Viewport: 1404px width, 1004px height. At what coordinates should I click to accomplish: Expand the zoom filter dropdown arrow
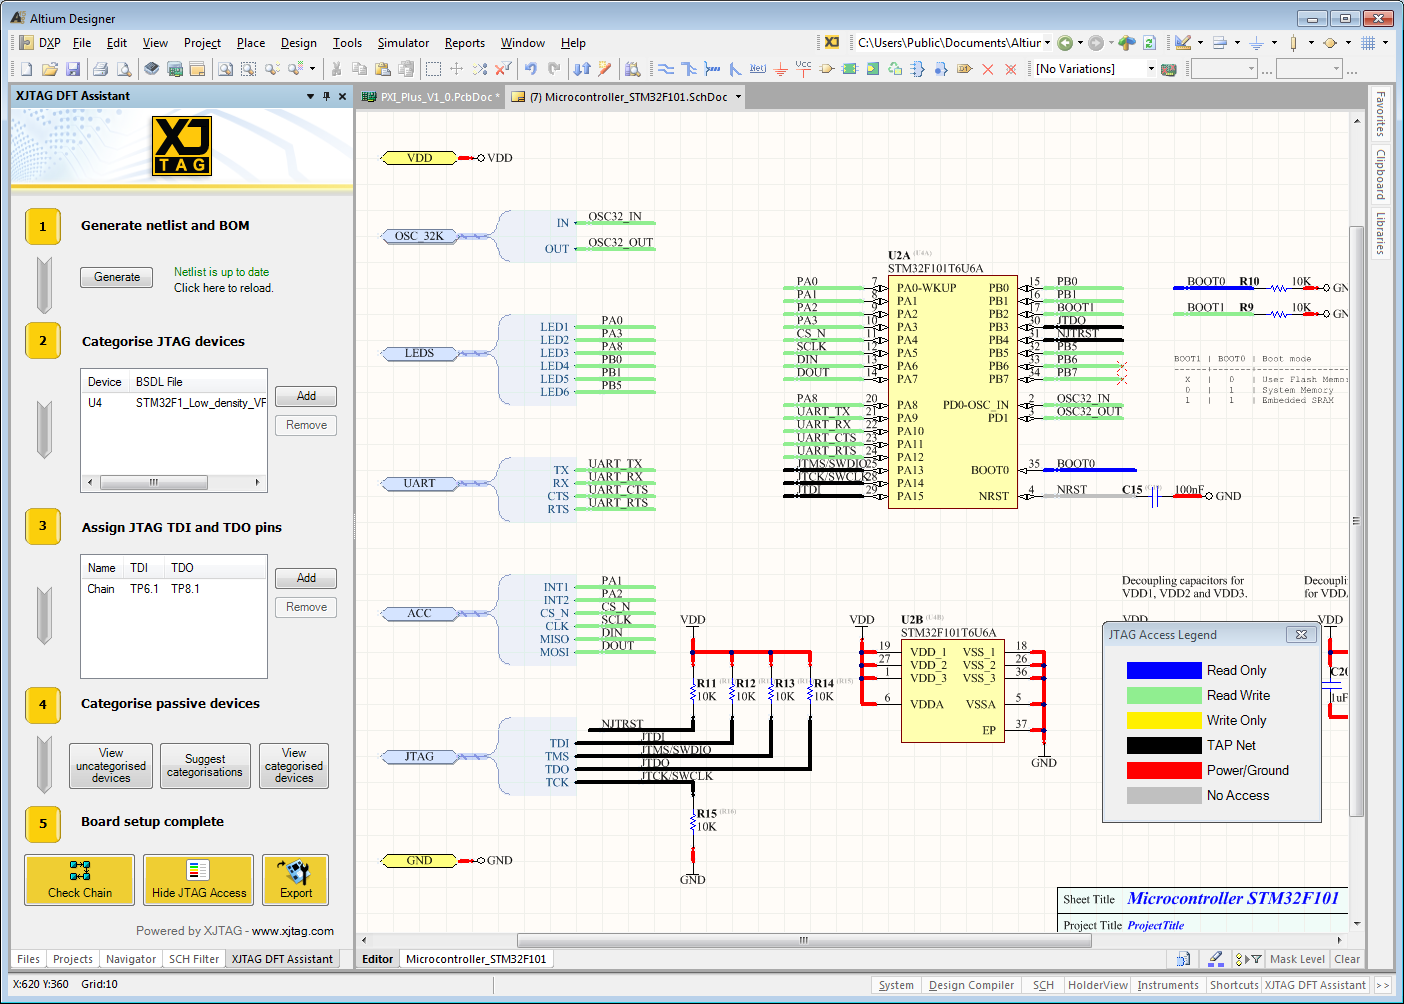tap(312, 69)
